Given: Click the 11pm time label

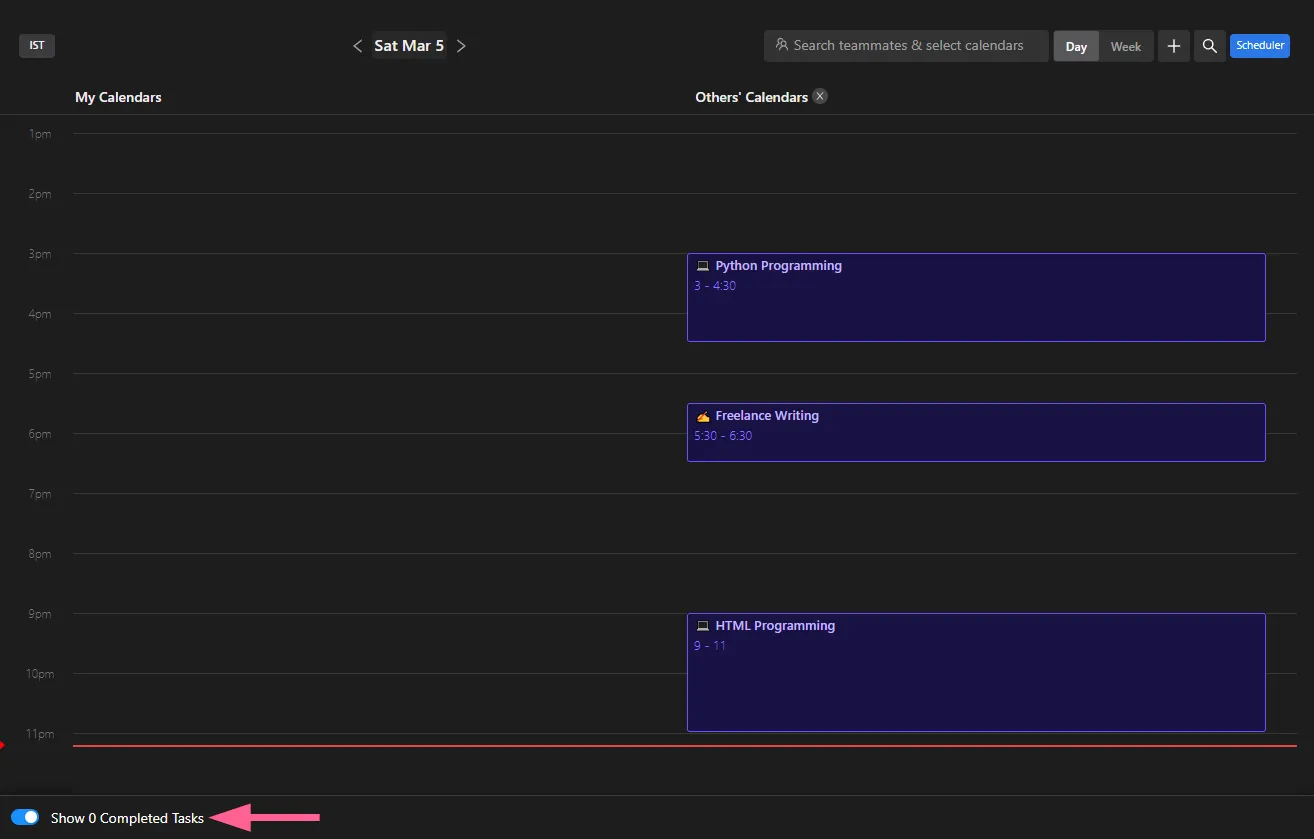Looking at the screenshot, I should click(x=40, y=734).
